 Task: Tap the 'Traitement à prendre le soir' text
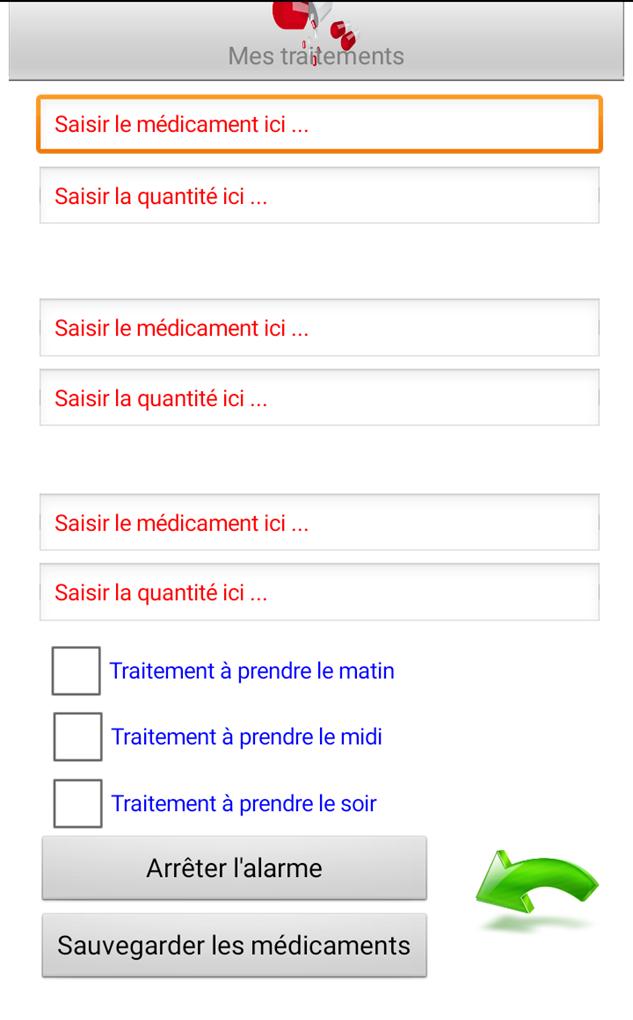coord(244,804)
